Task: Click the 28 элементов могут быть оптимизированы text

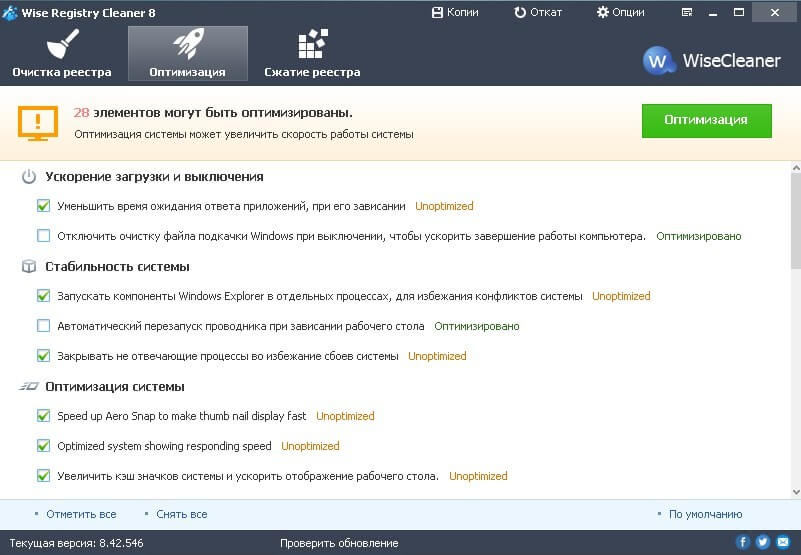Action: click(x=213, y=112)
